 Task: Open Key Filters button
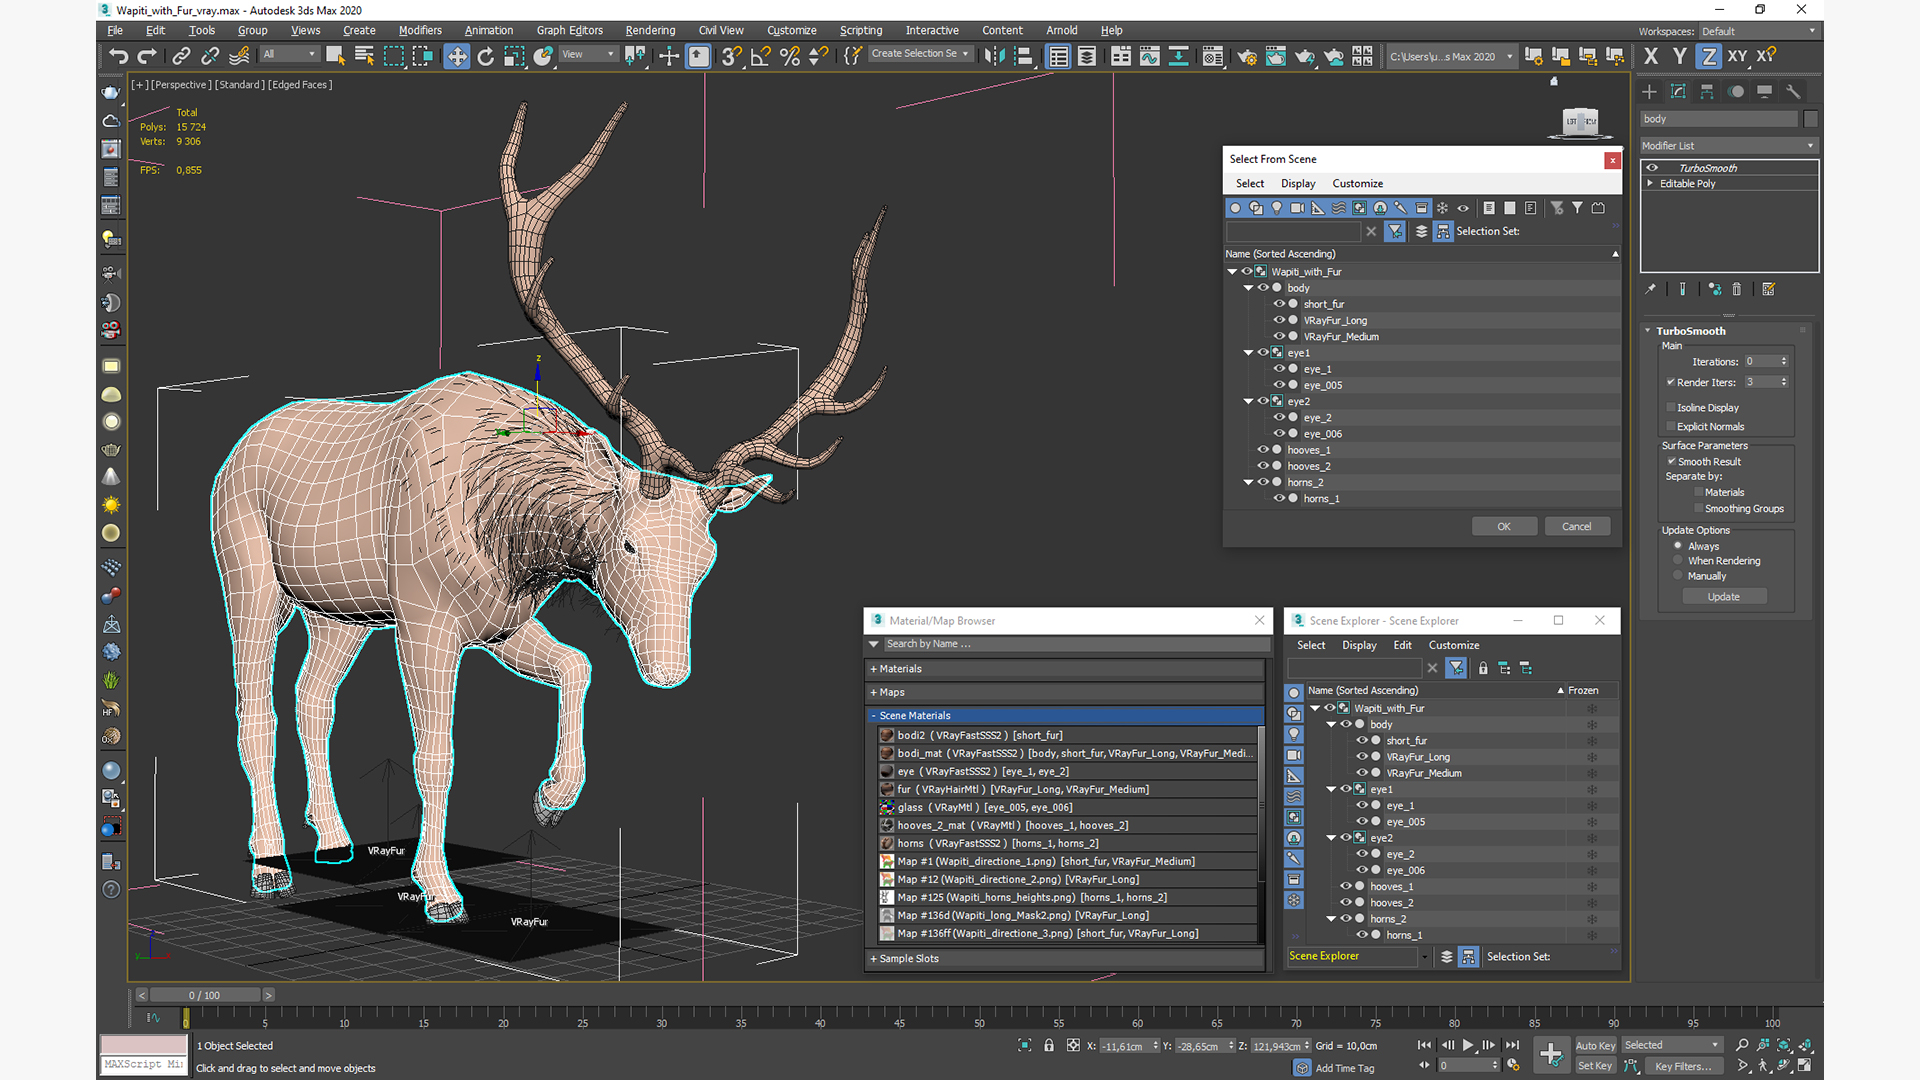pos(1683,1067)
